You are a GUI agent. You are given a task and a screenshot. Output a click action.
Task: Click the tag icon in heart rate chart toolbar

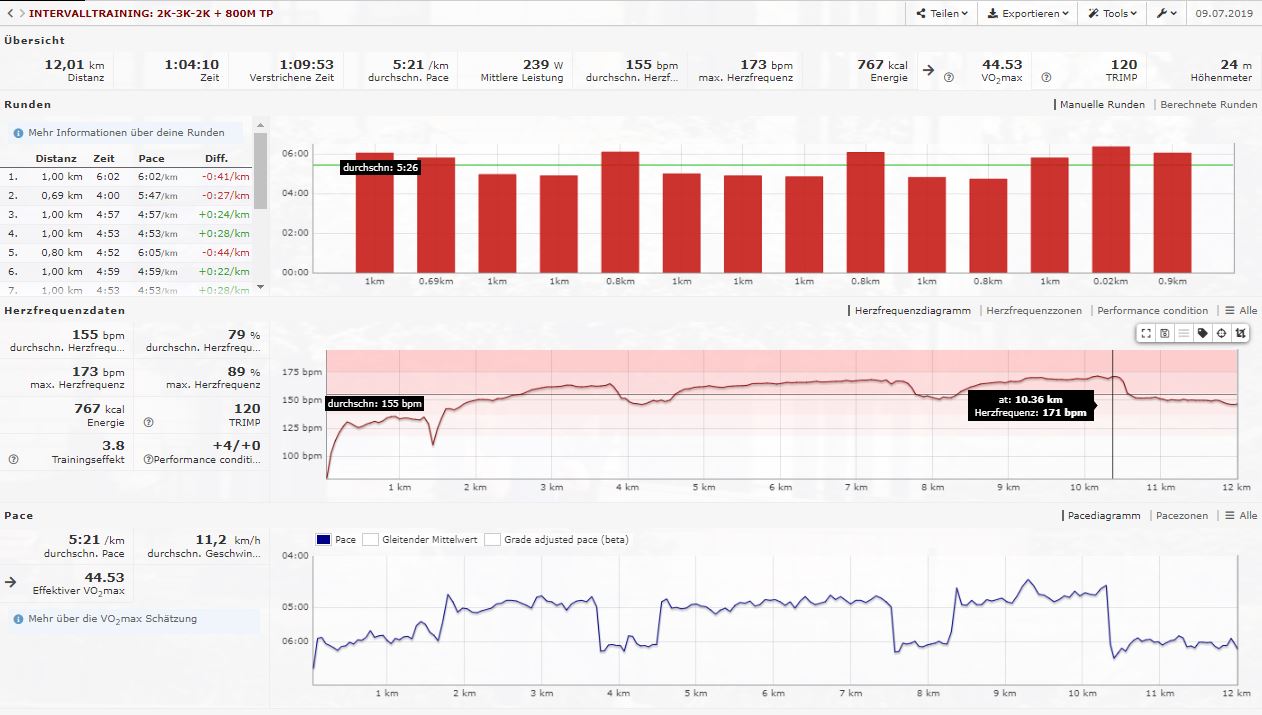(1203, 333)
